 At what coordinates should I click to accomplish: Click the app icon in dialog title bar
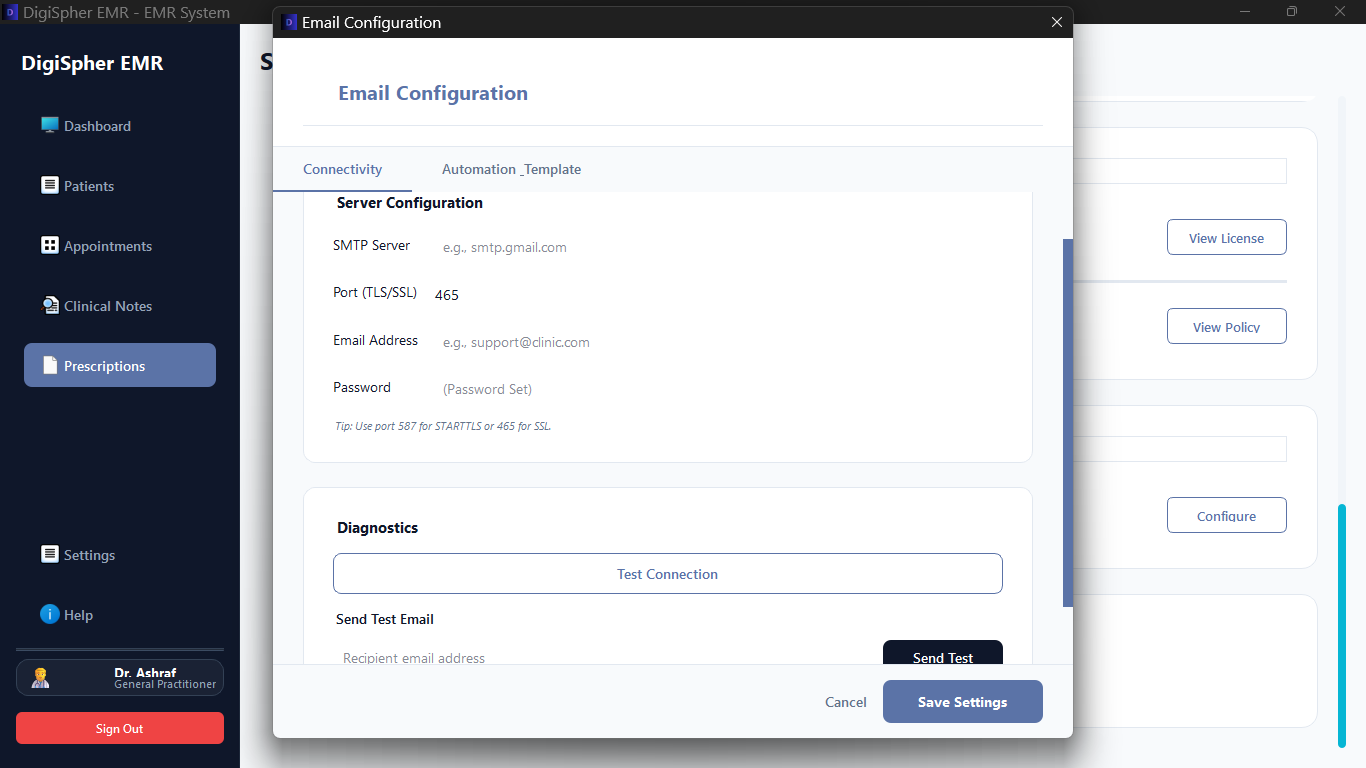(290, 21)
